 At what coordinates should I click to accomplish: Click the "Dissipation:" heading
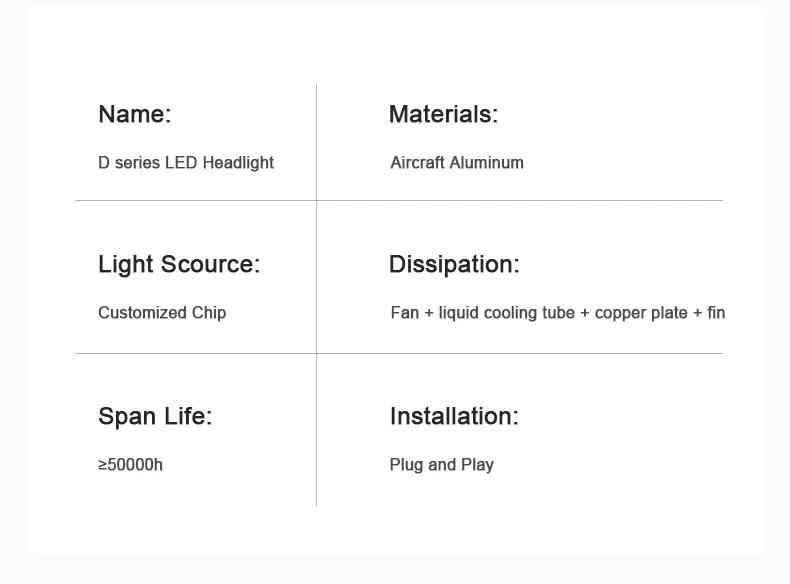tap(454, 265)
